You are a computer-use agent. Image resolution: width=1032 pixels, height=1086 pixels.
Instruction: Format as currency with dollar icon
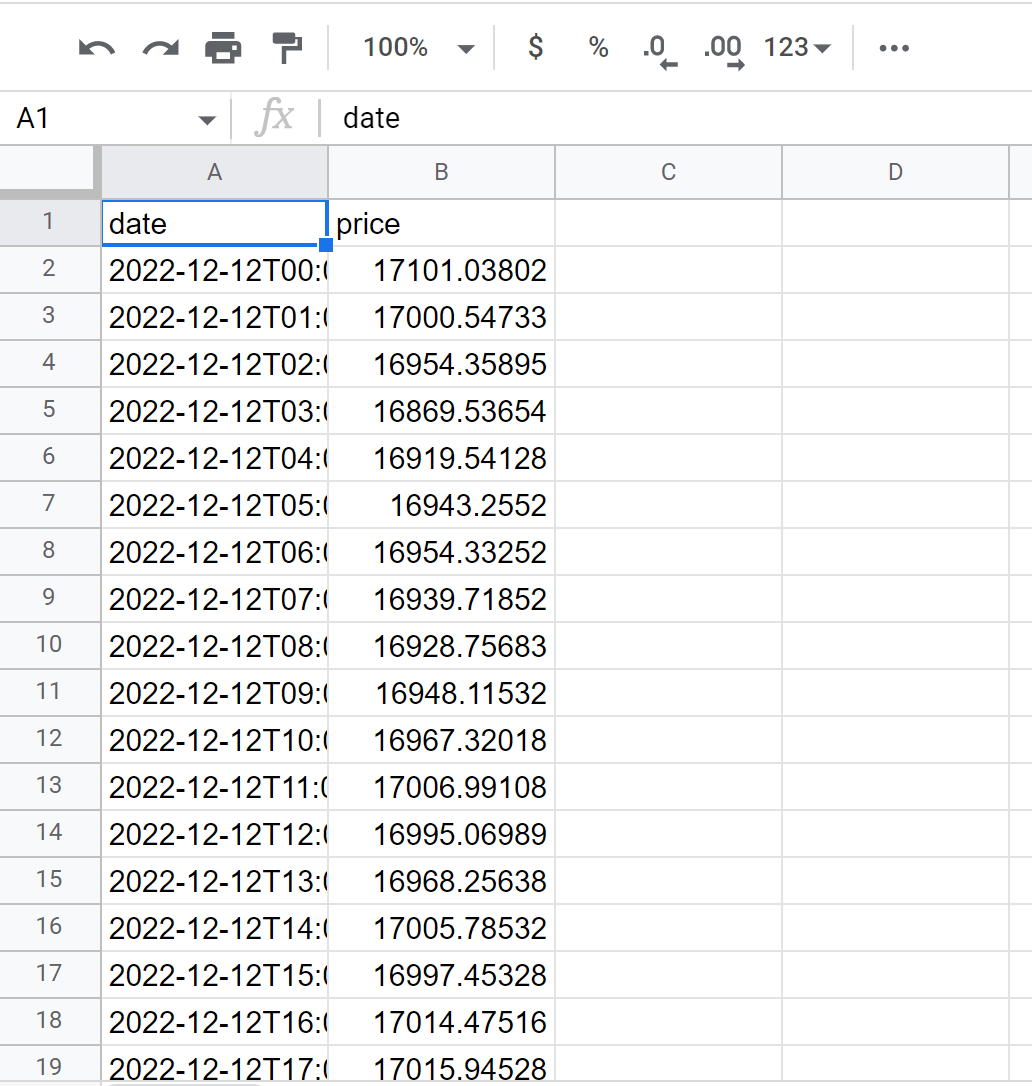tap(536, 47)
